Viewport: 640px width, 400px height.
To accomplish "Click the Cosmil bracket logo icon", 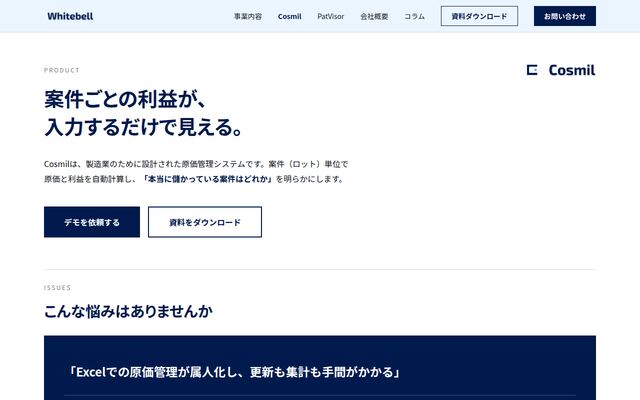I will click(x=532, y=70).
